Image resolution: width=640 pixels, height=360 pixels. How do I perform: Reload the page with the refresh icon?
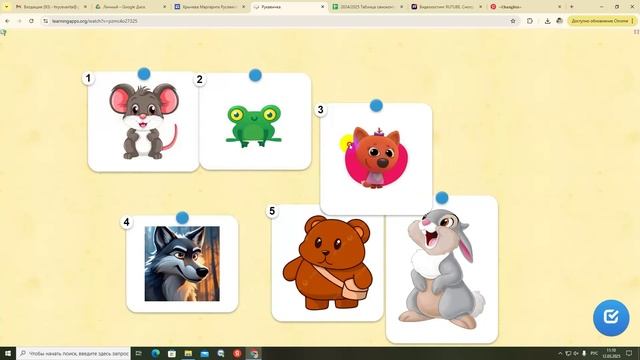tap(31, 21)
